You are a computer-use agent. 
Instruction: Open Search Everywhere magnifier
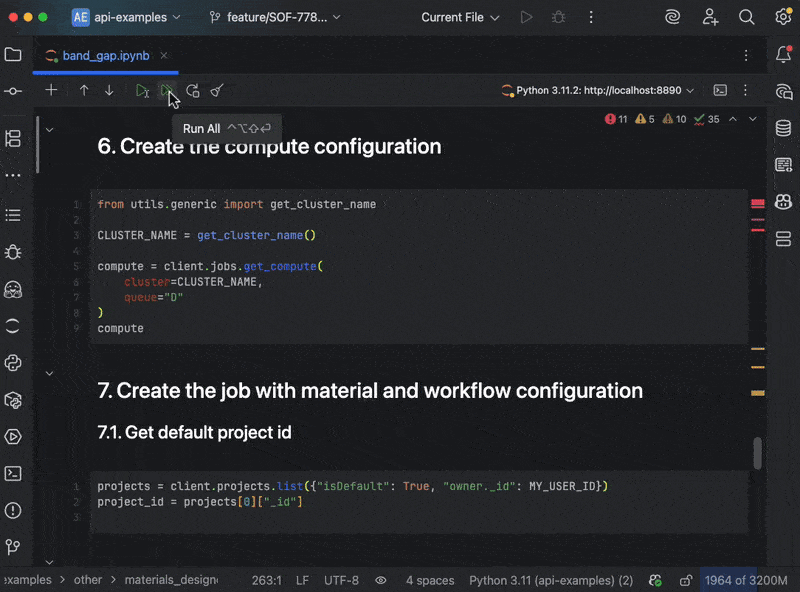pyautogui.click(x=746, y=17)
